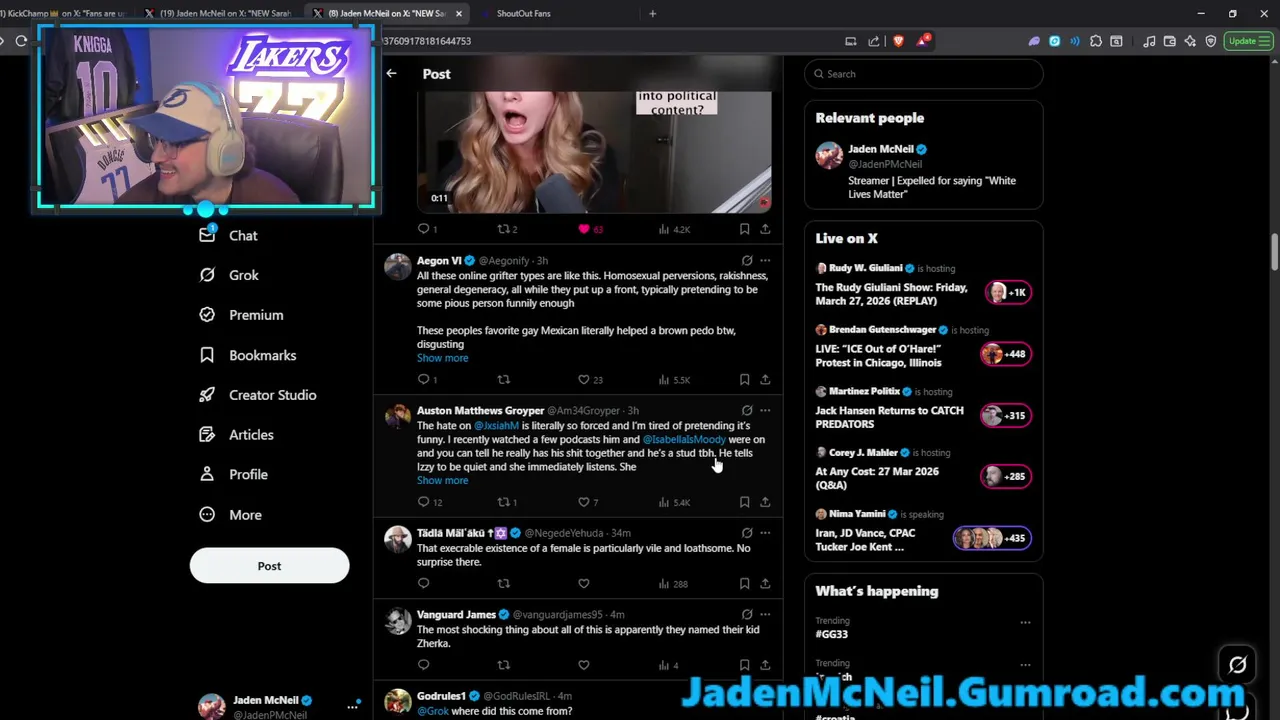Open options for #GG33 trend
1280x720 pixels.
click(x=1025, y=622)
